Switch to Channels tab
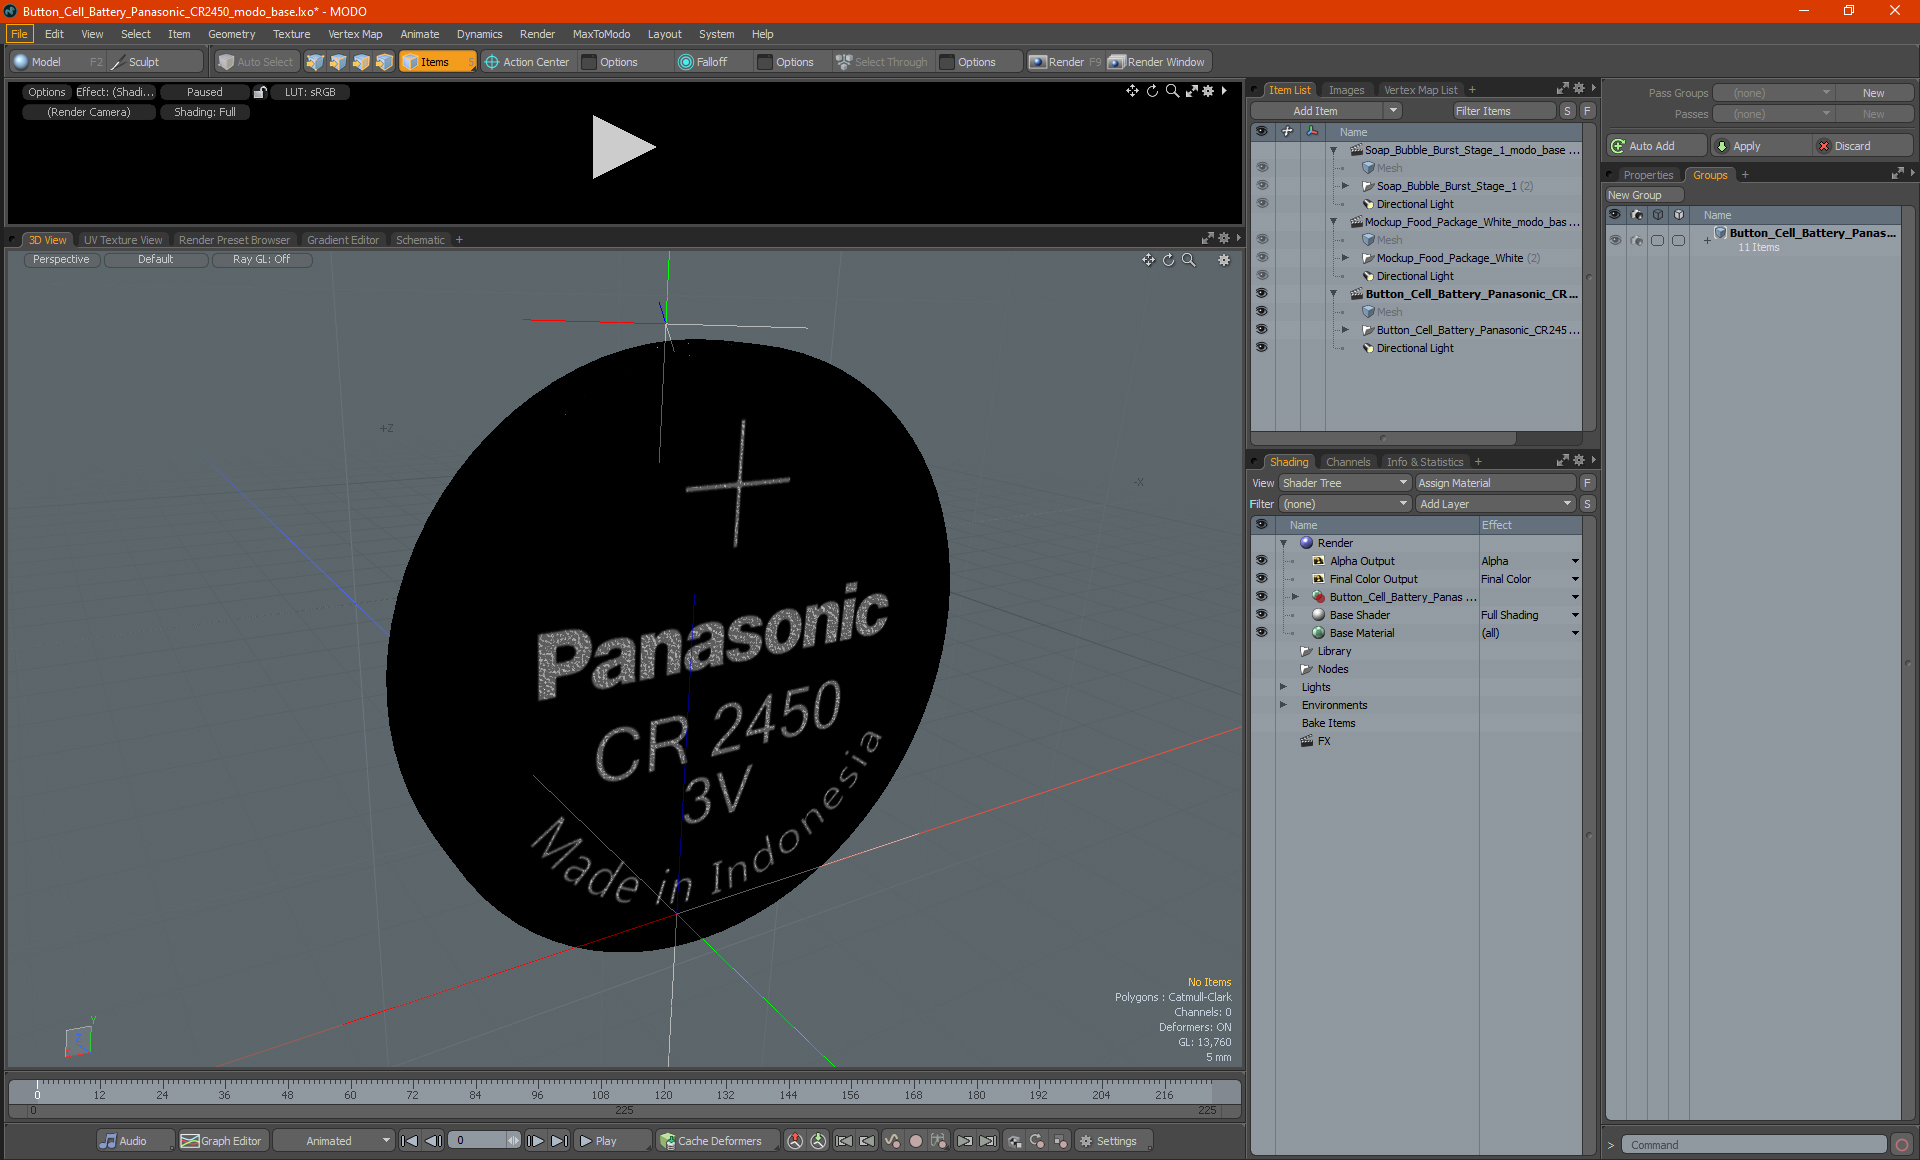 1348,462
